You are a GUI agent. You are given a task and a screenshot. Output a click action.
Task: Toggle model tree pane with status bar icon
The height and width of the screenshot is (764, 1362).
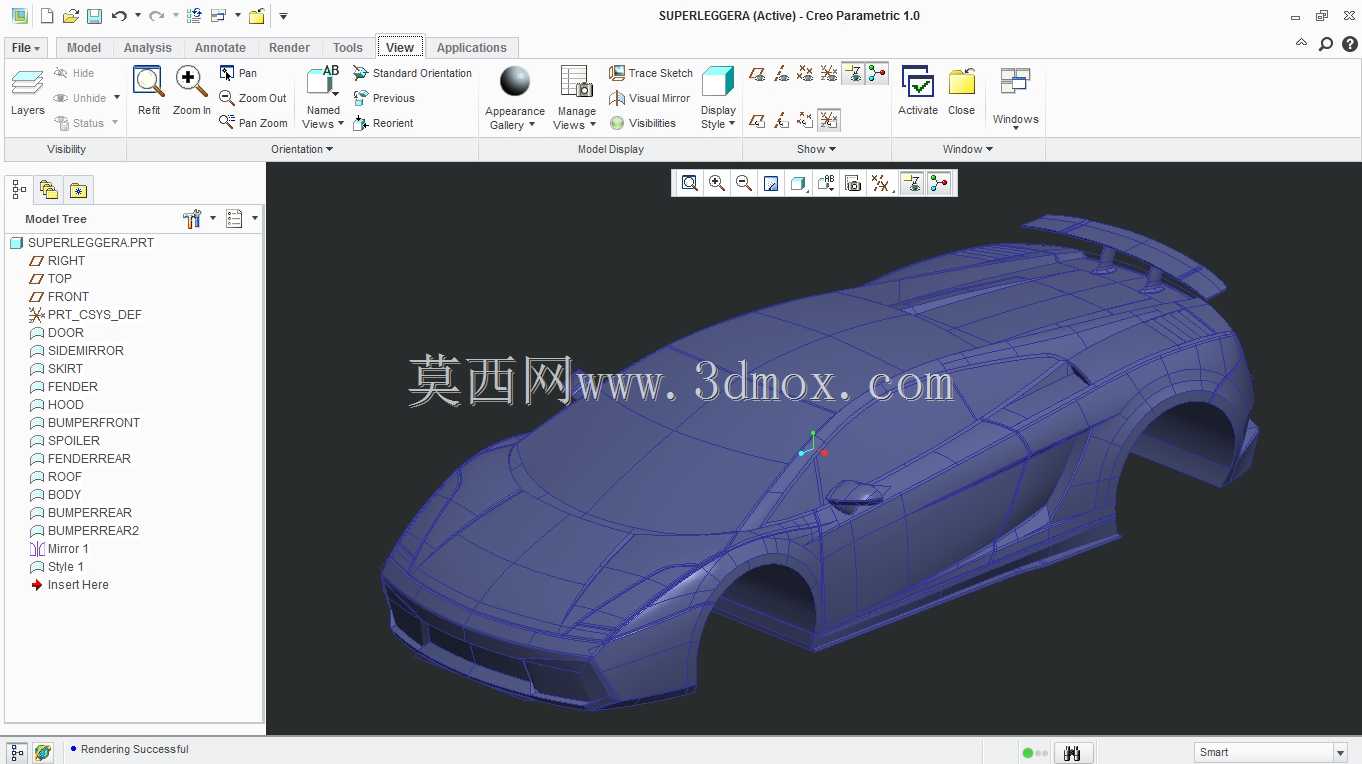[x=18, y=753]
